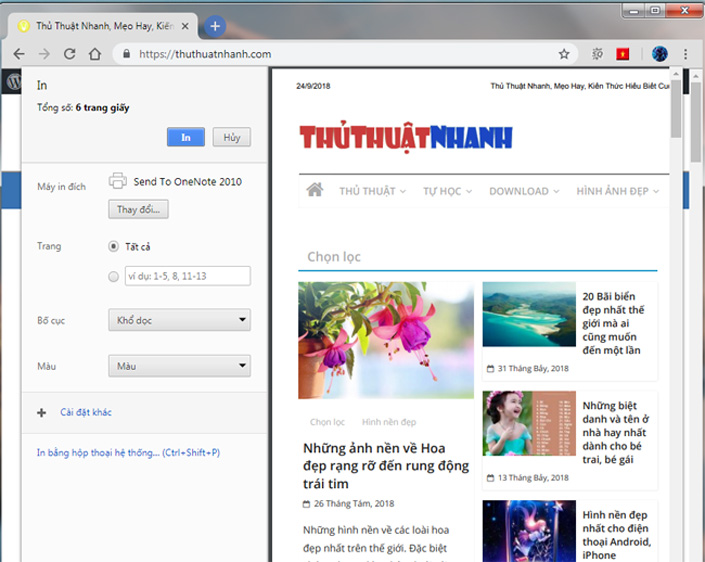Click the Hủy cancel button
The image size is (705, 562).
point(232,137)
